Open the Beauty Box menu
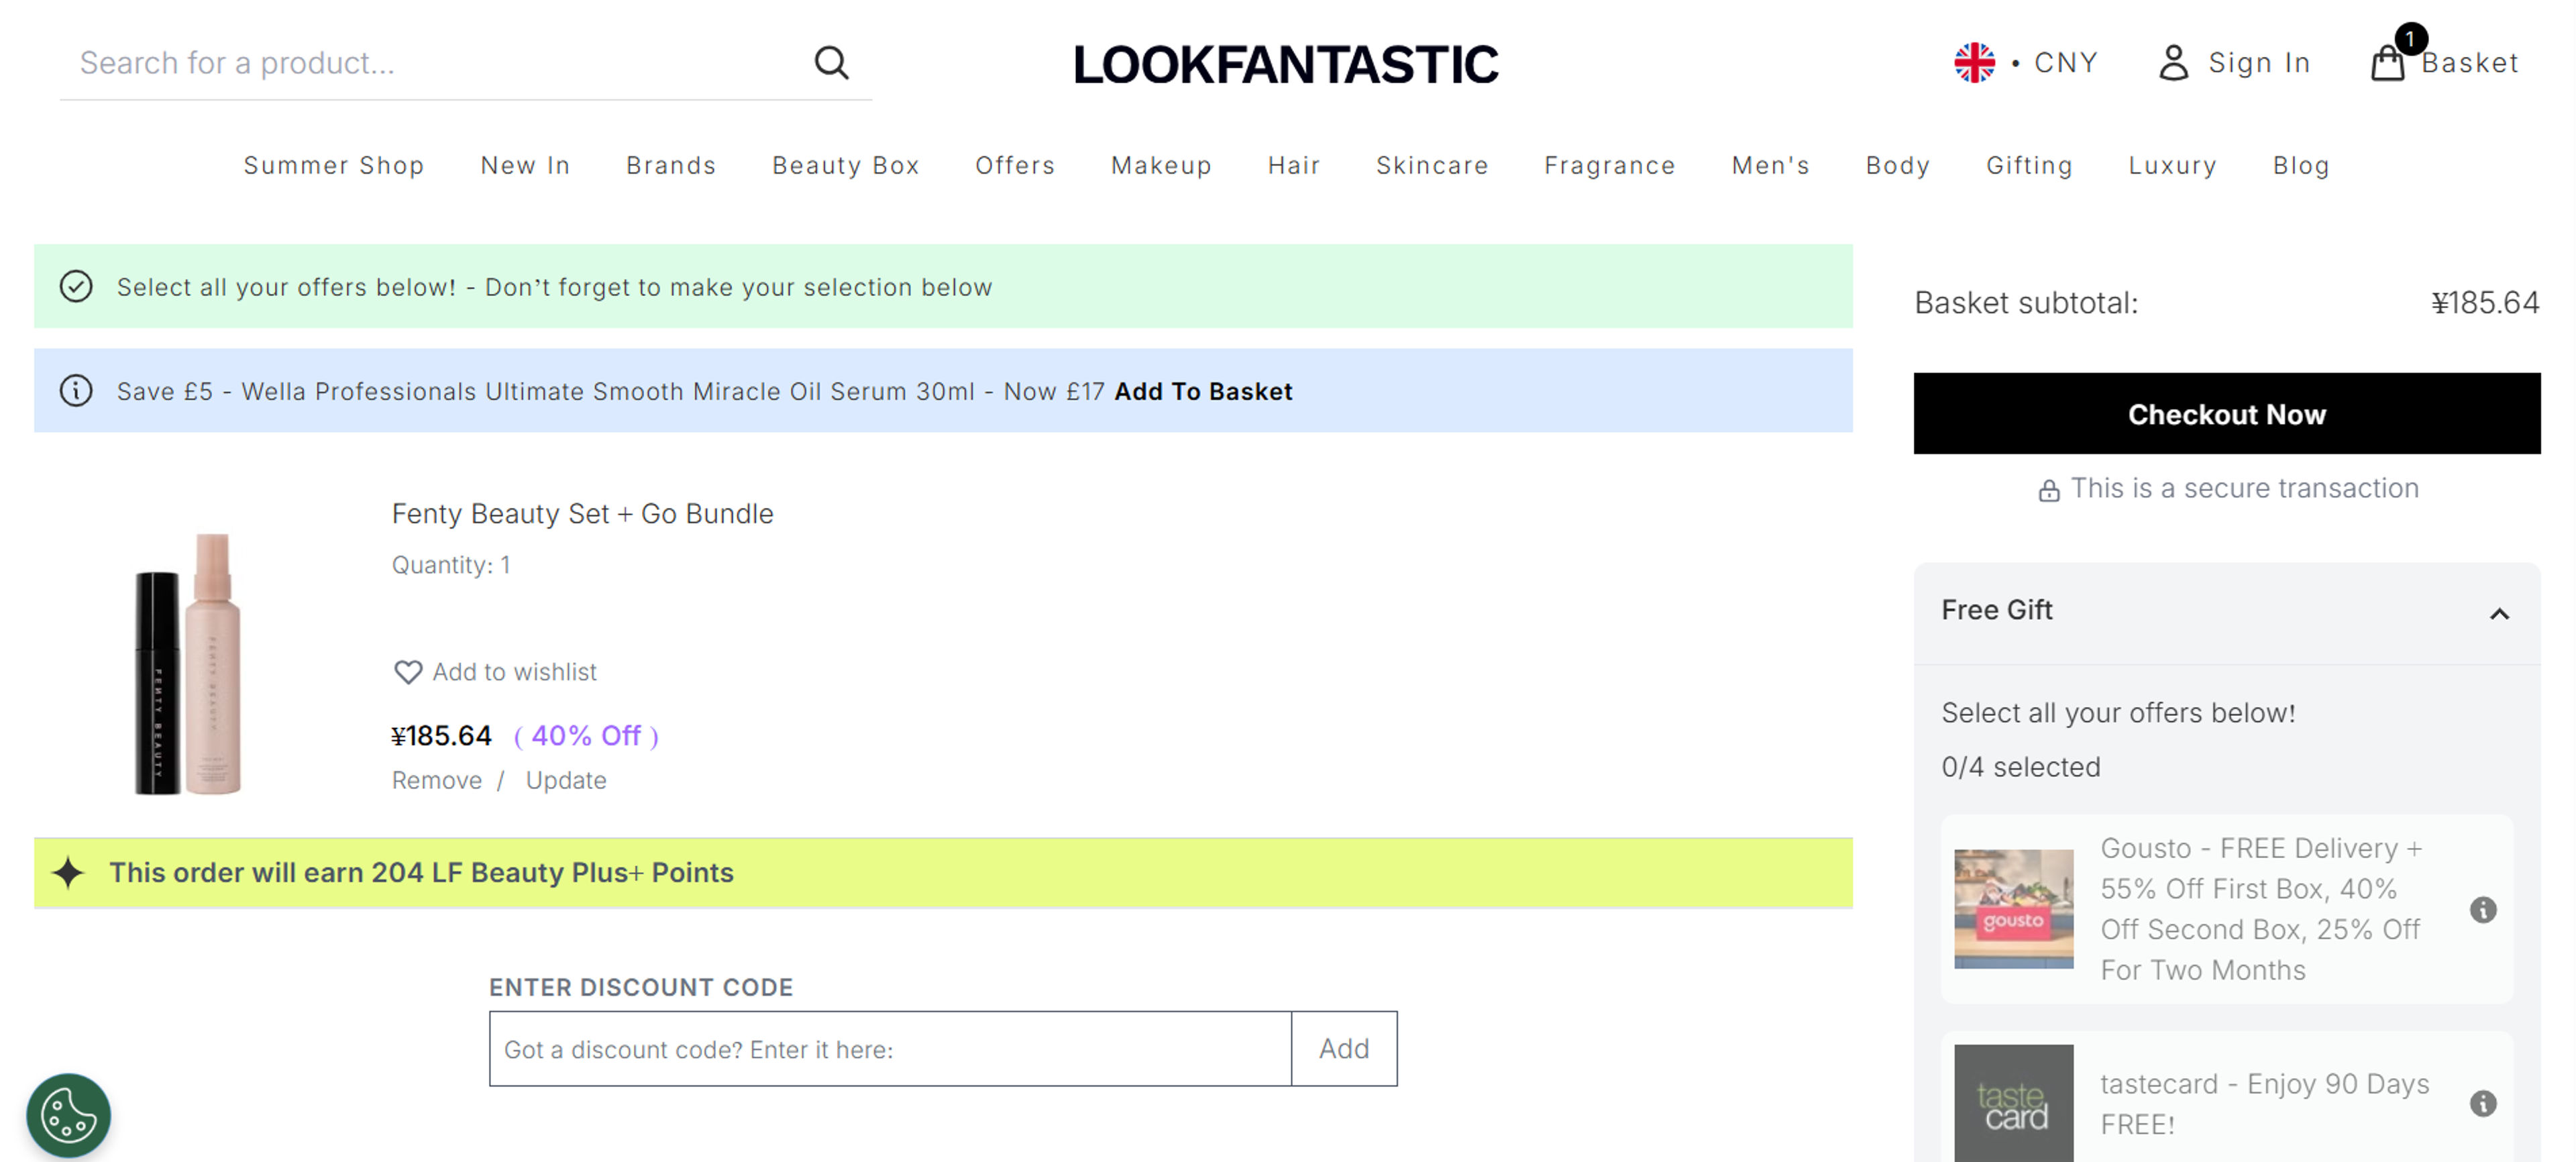Screen dimensions: 2576x1162 845,165
